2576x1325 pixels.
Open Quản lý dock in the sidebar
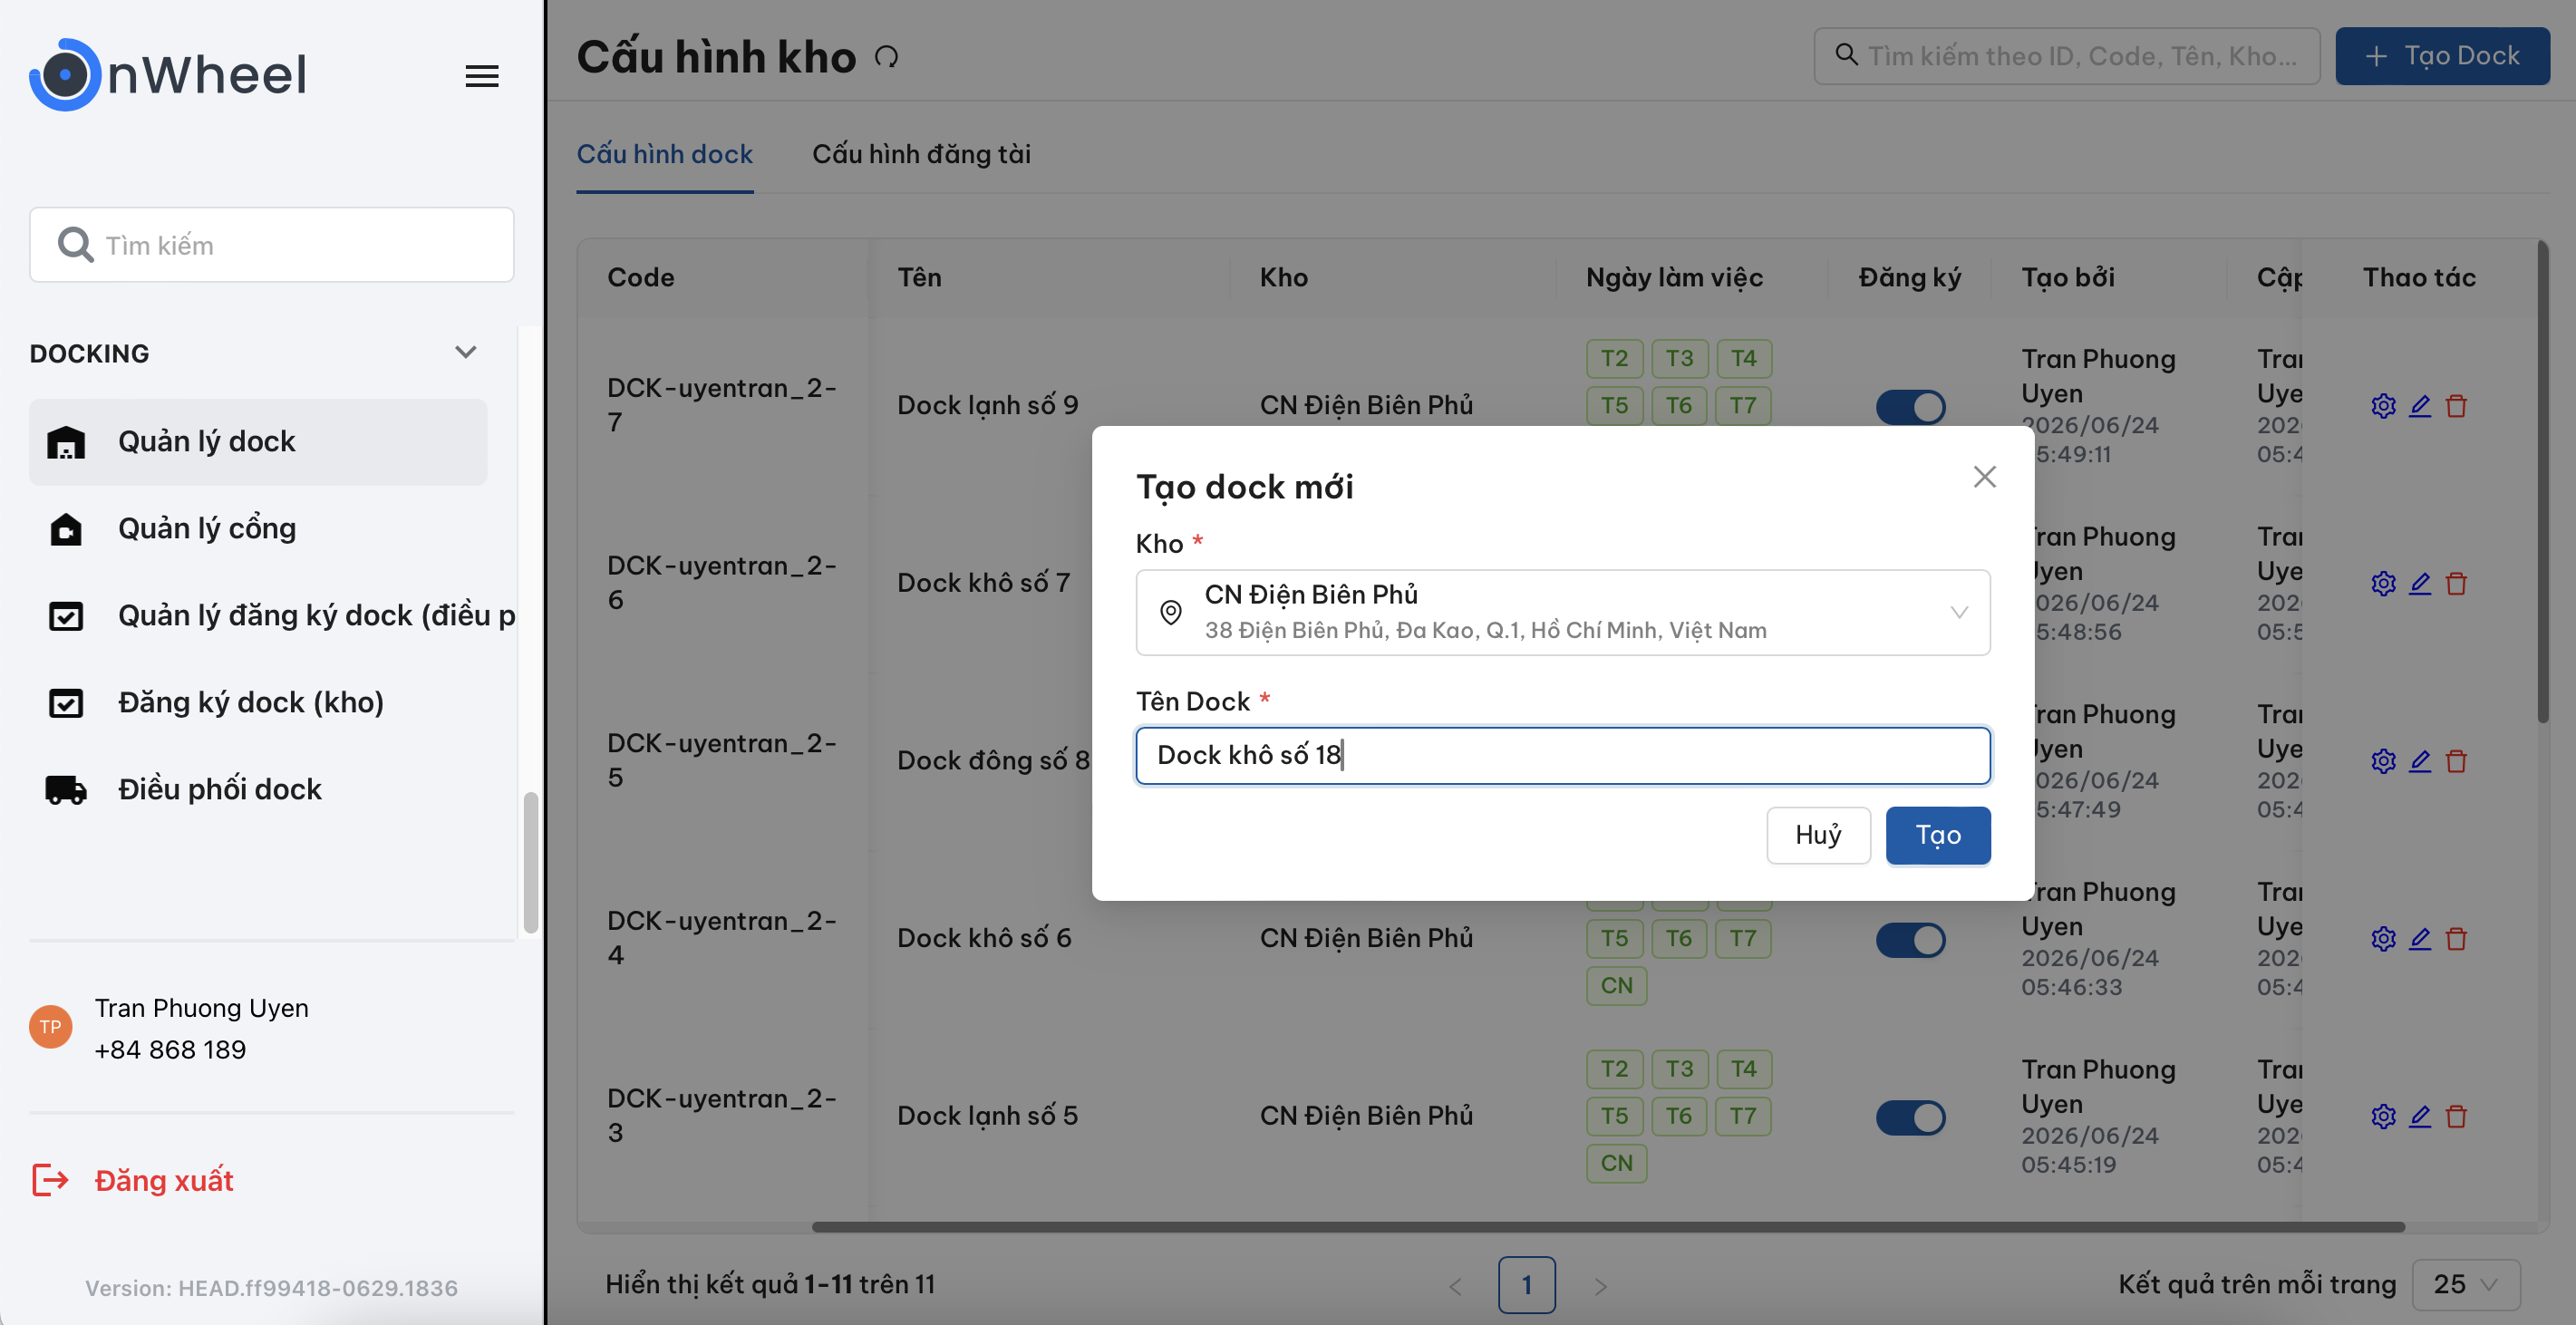[258, 442]
